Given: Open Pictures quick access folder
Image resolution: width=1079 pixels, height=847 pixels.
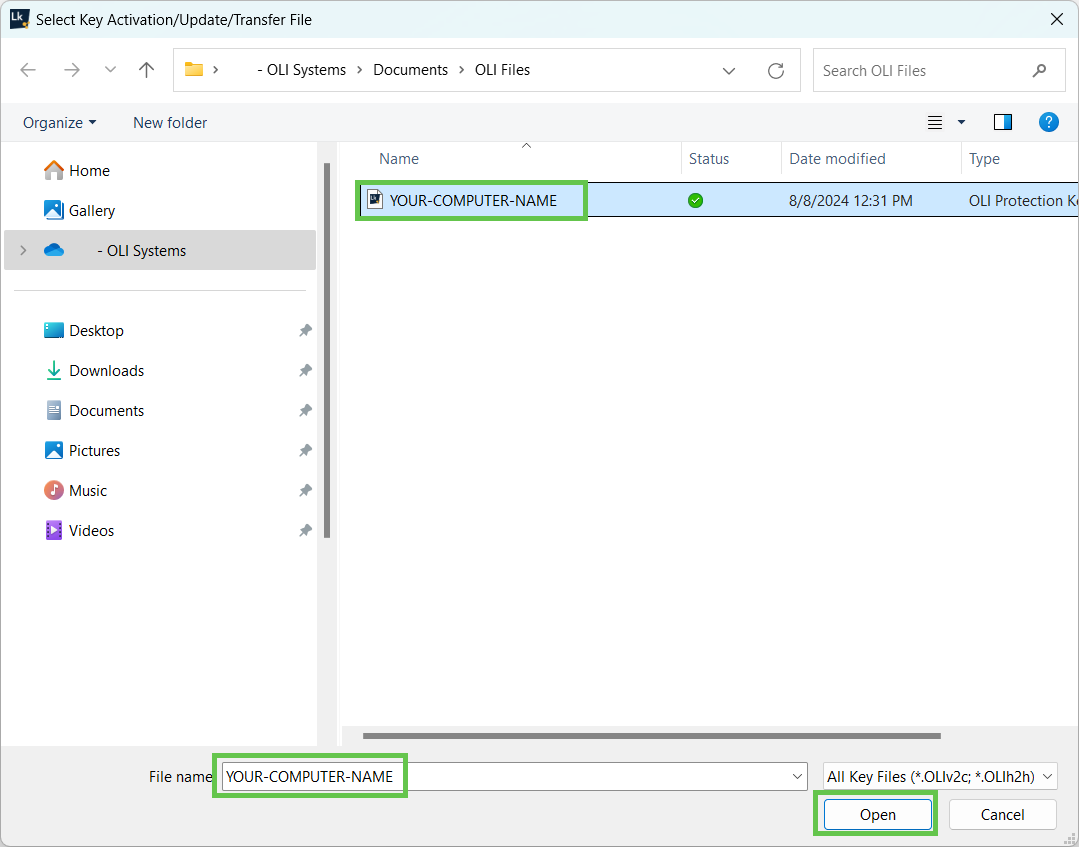Looking at the screenshot, I should 82,451.
